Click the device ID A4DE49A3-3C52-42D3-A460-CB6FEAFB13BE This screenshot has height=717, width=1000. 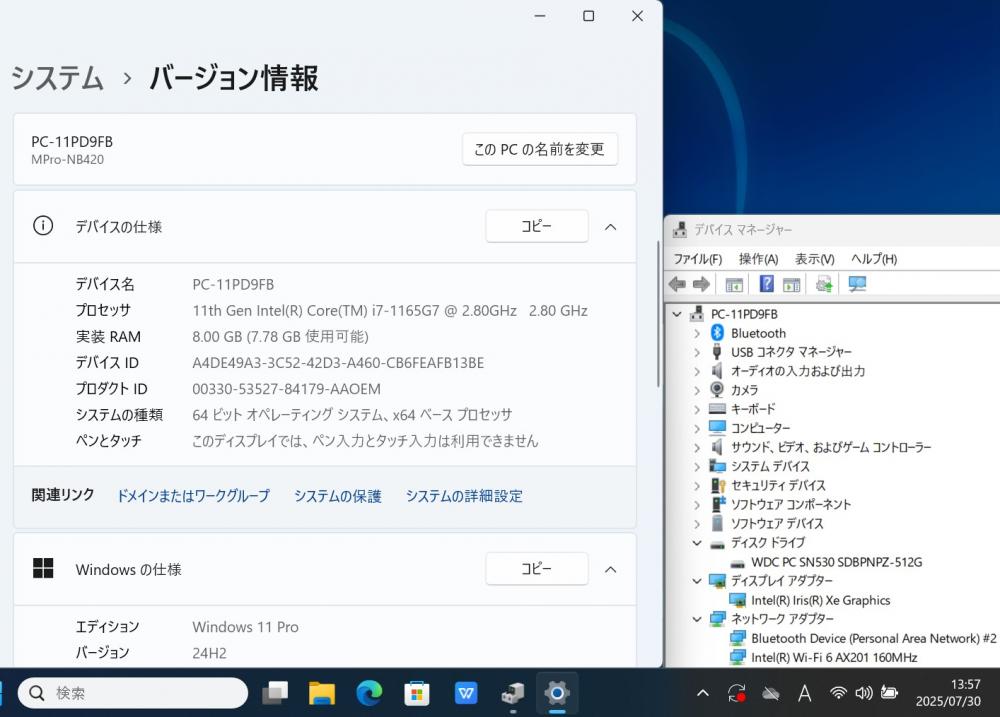(338, 363)
